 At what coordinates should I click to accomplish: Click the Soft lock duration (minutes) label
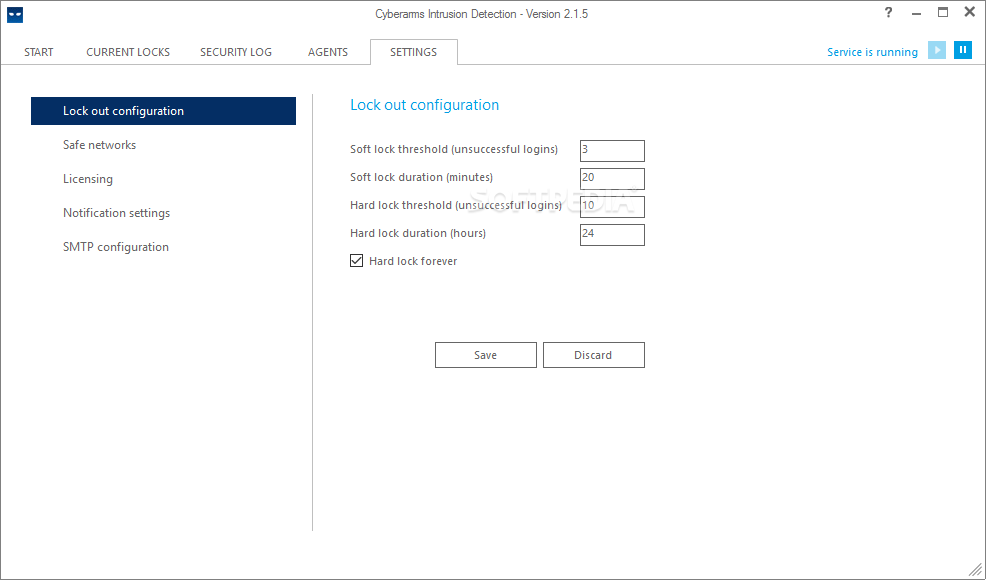[421, 177]
